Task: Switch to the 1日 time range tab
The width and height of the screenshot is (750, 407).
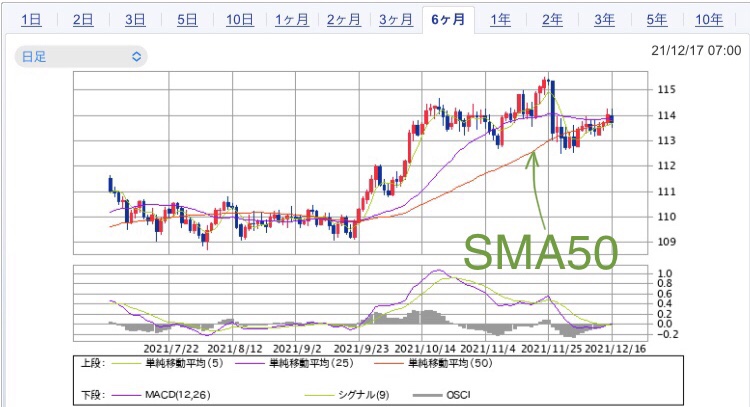Action: tap(31, 20)
